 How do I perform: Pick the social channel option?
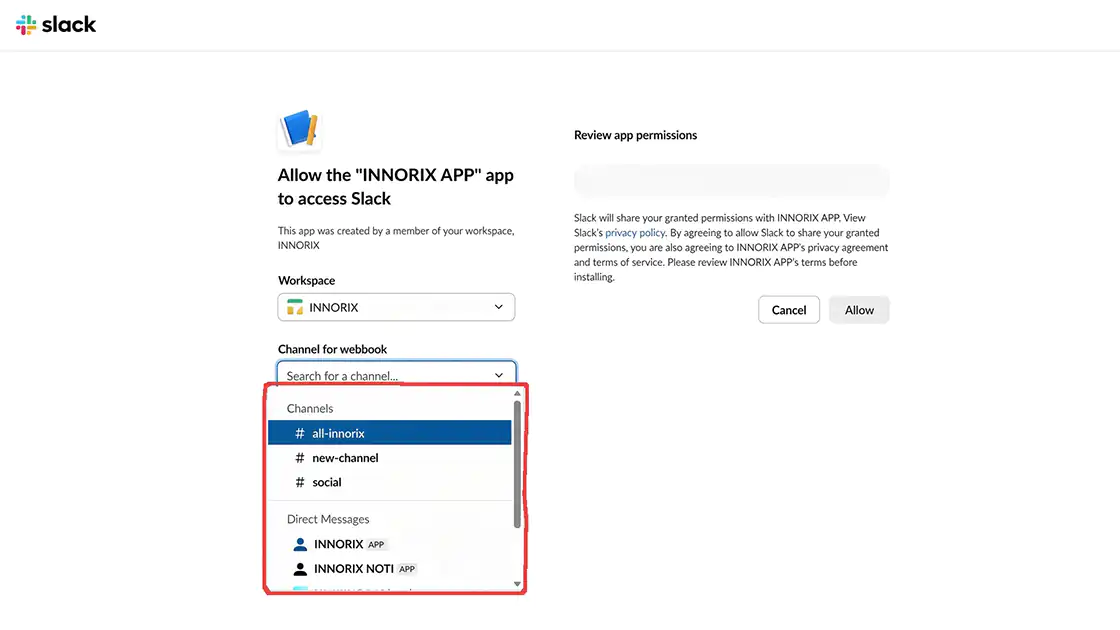tap(389, 482)
